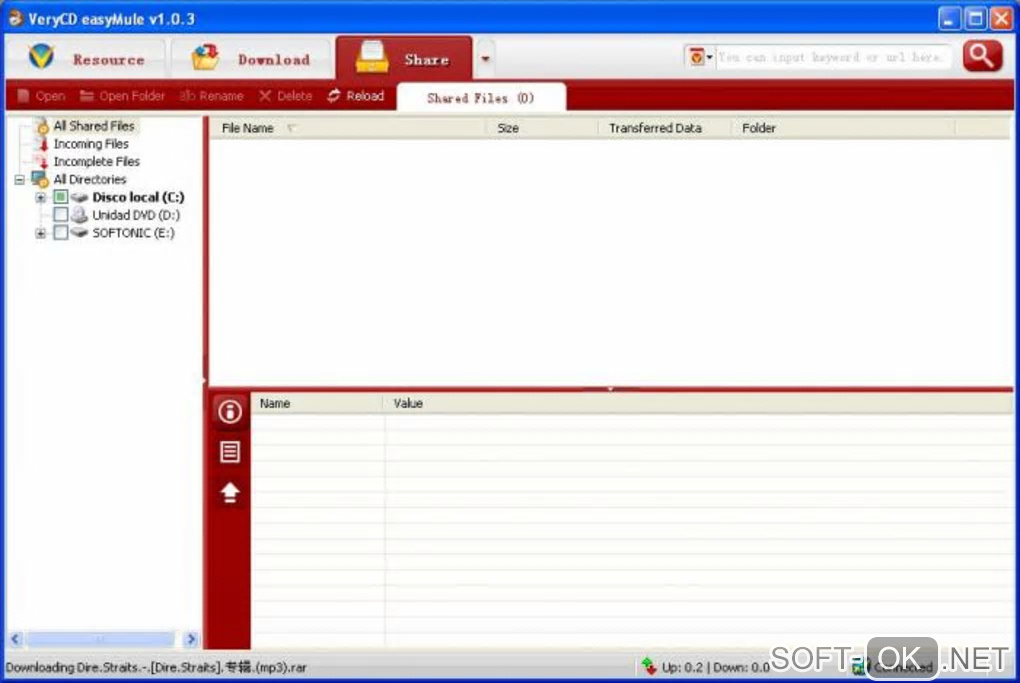
Task: Show the comments list panel icon
Action: click(x=230, y=451)
